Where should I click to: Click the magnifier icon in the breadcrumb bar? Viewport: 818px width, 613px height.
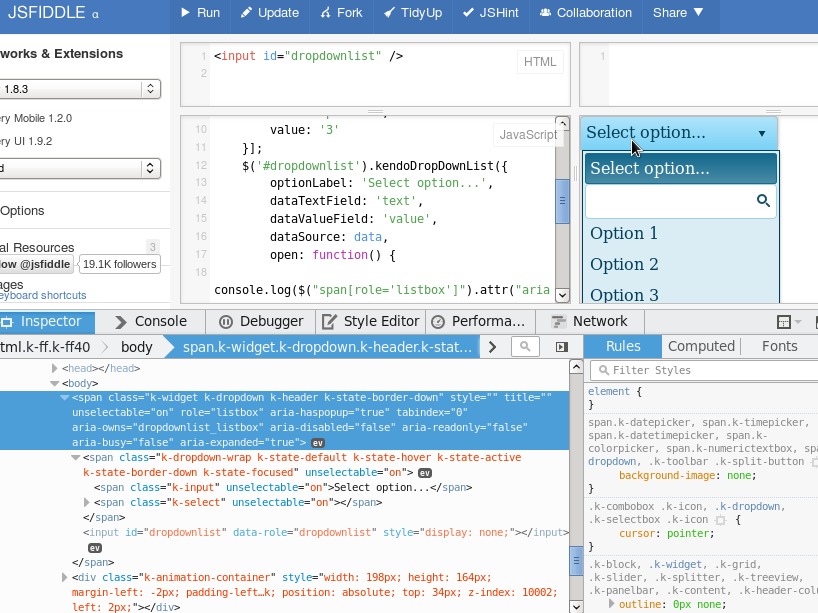[524, 346]
